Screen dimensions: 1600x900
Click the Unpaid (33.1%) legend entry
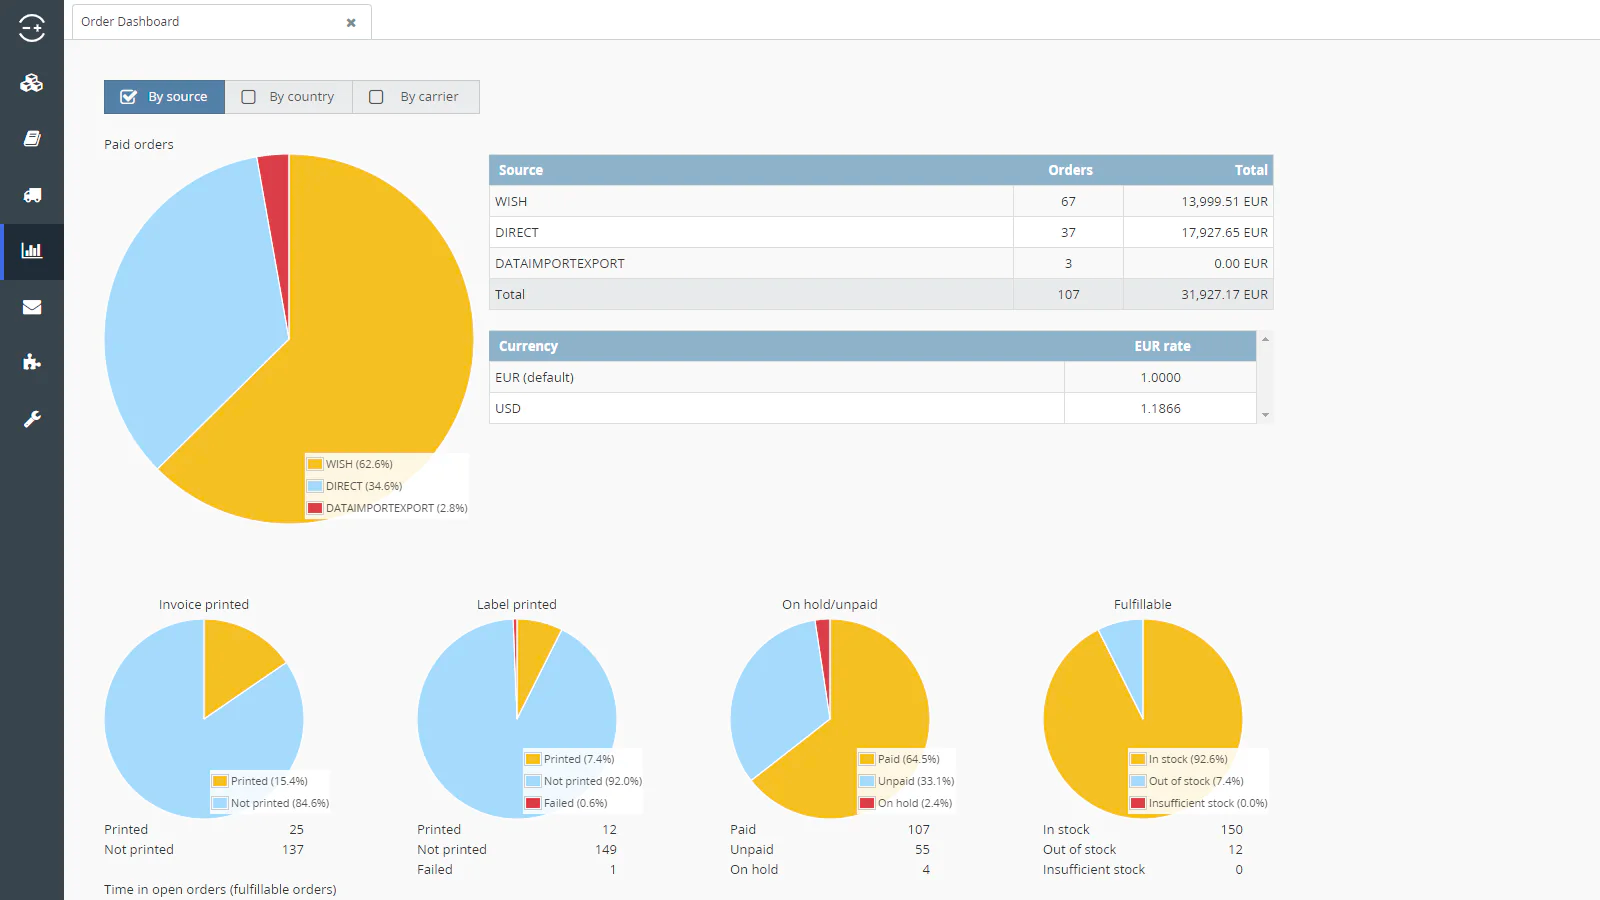(907, 781)
